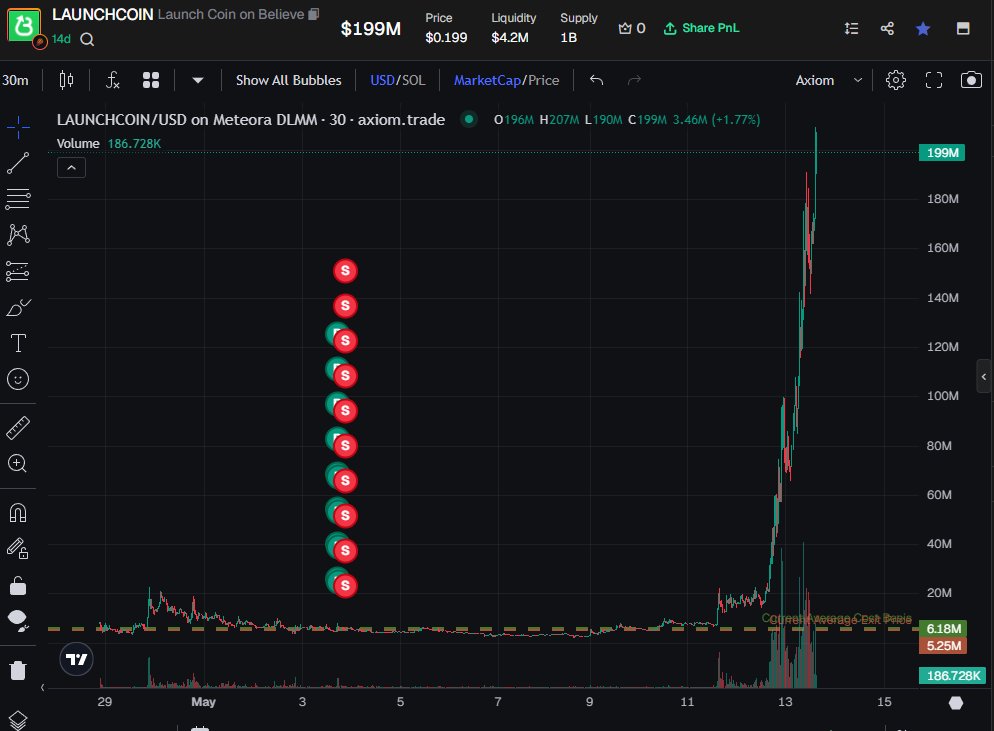Open the indicator templates grid icon

(x=151, y=80)
